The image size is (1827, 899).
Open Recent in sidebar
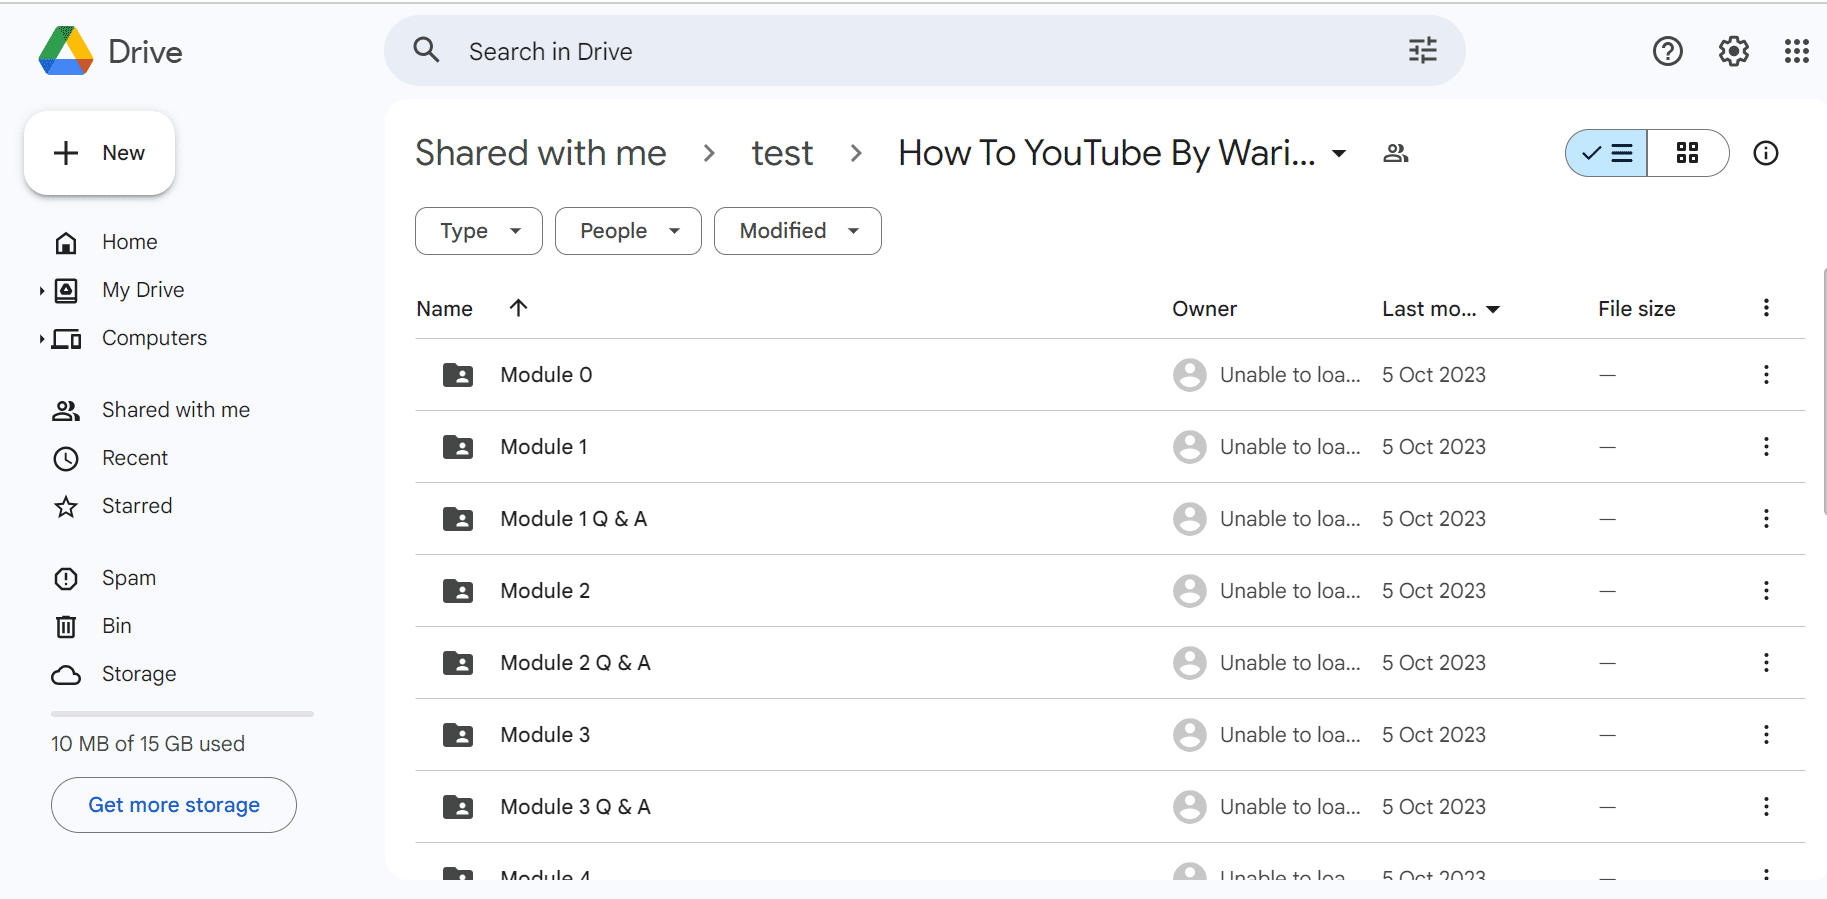click(x=135, y=458)
